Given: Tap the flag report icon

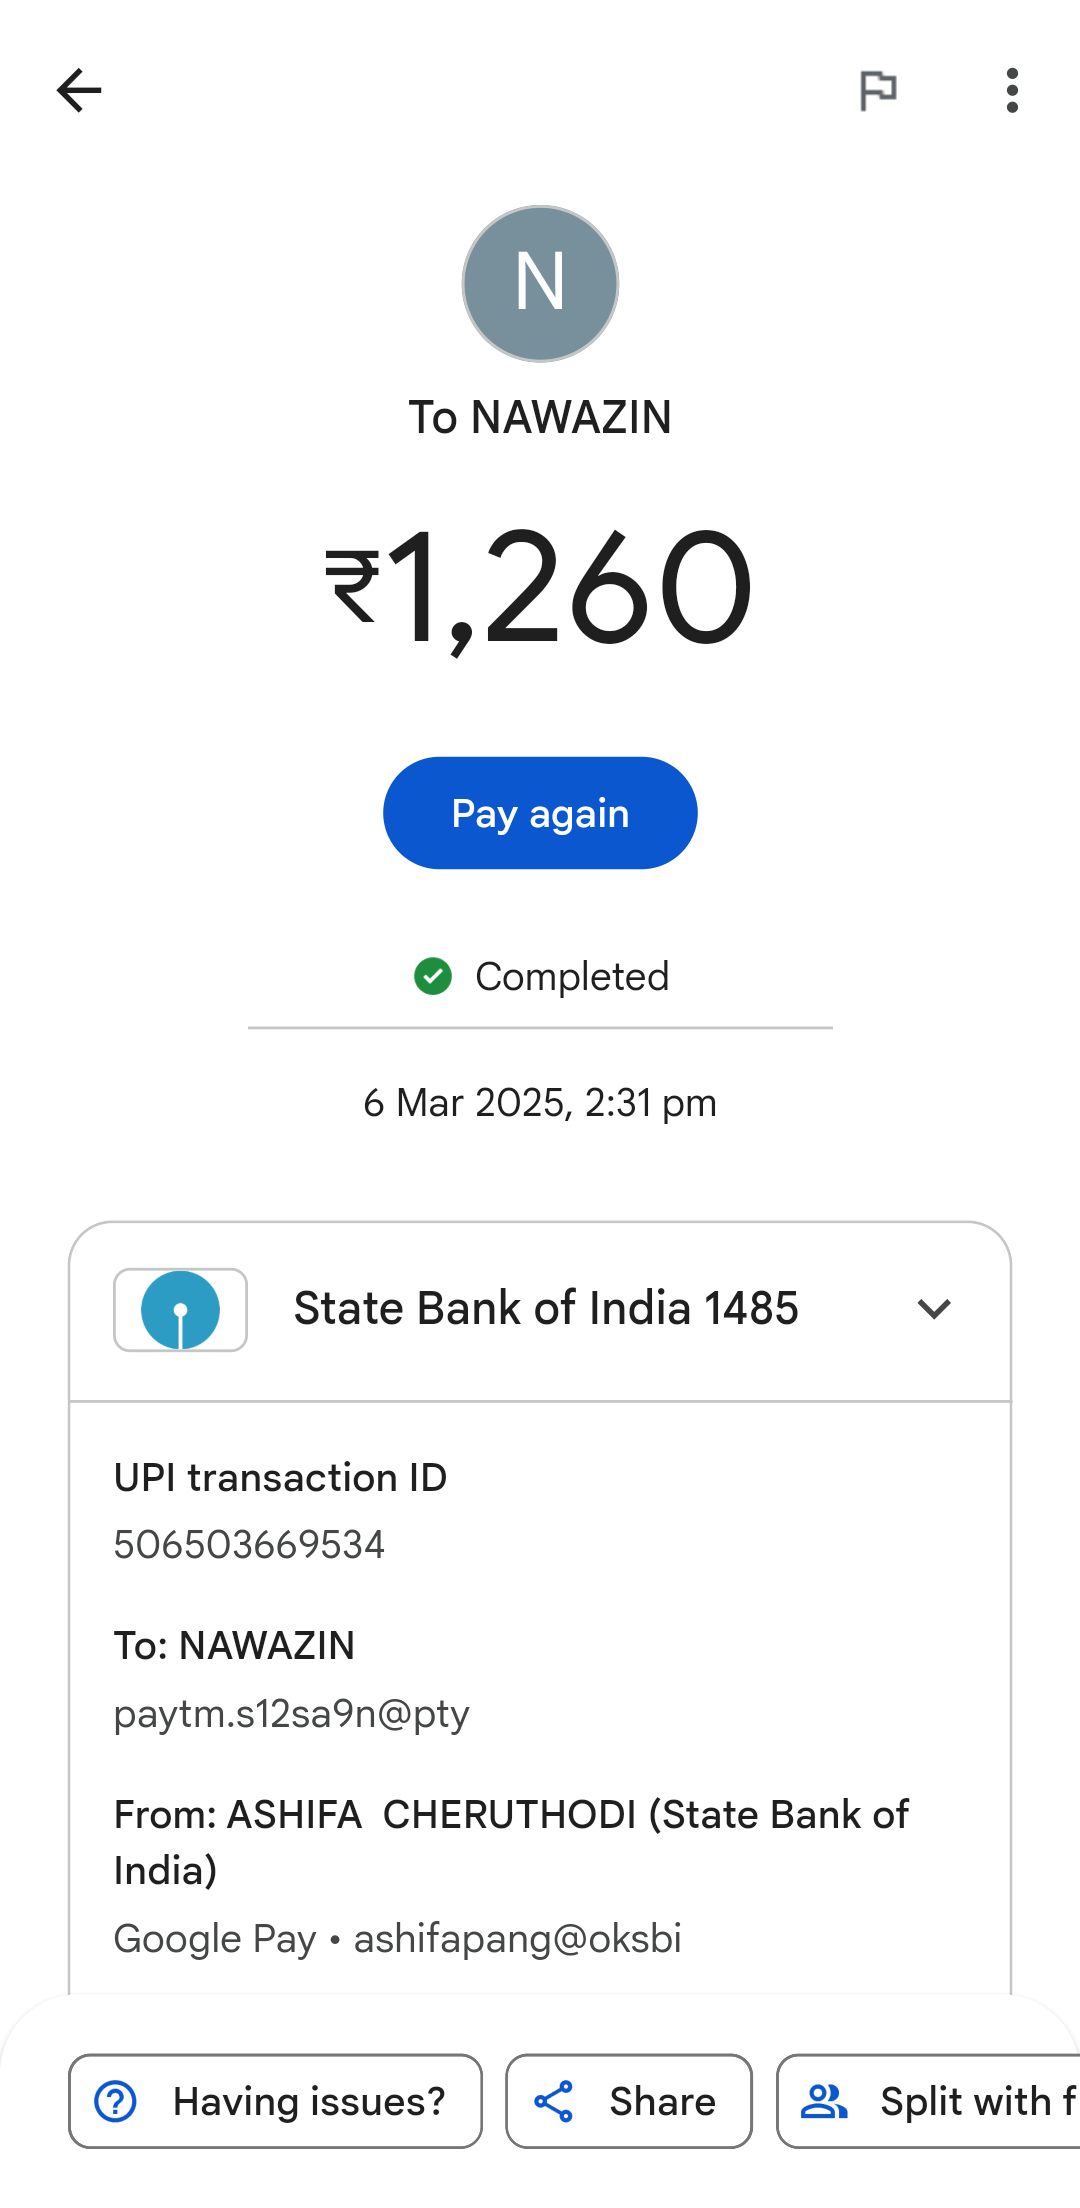Looking at the screenshot, I should [x=878, y=91].
